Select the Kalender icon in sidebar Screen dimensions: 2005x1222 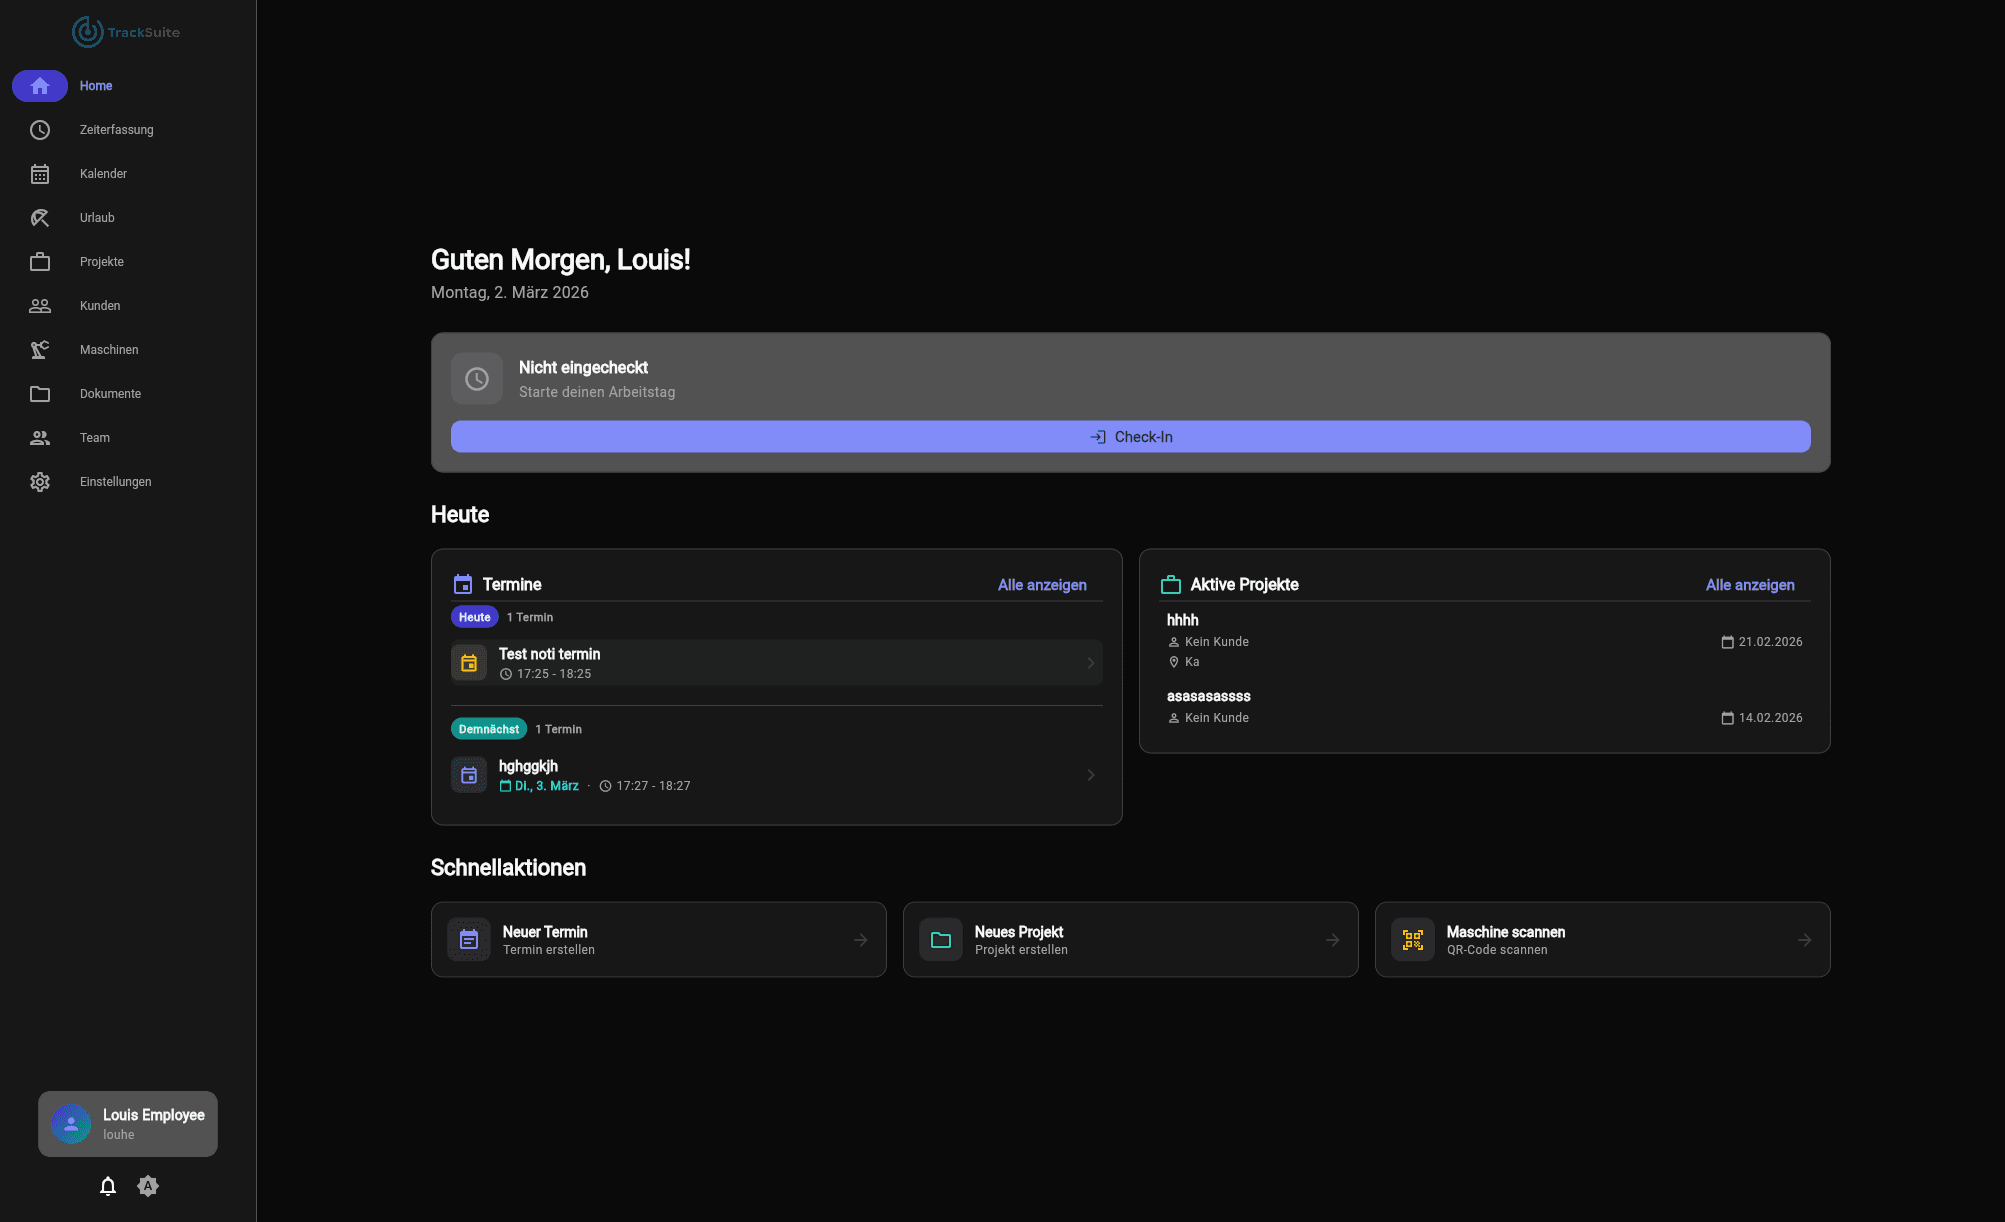tap(40, 174)
